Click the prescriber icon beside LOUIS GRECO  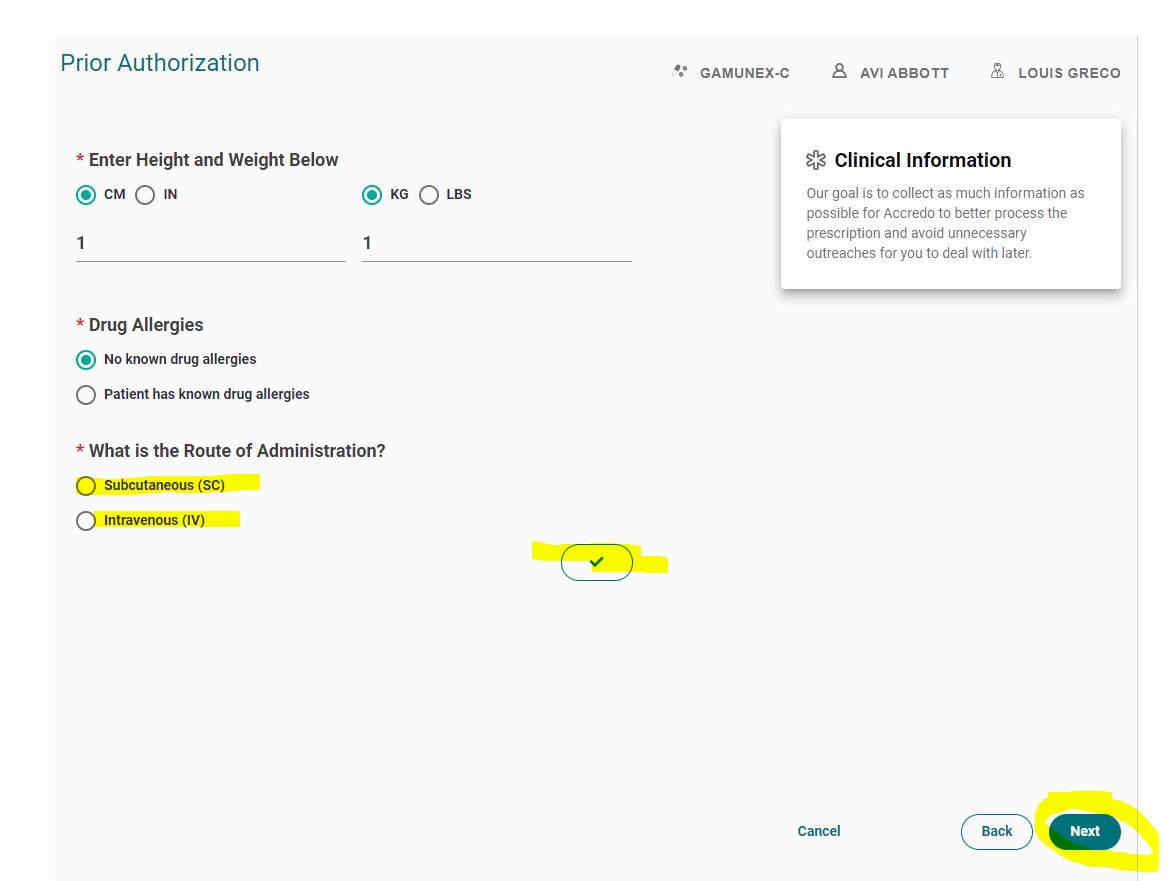997,71
